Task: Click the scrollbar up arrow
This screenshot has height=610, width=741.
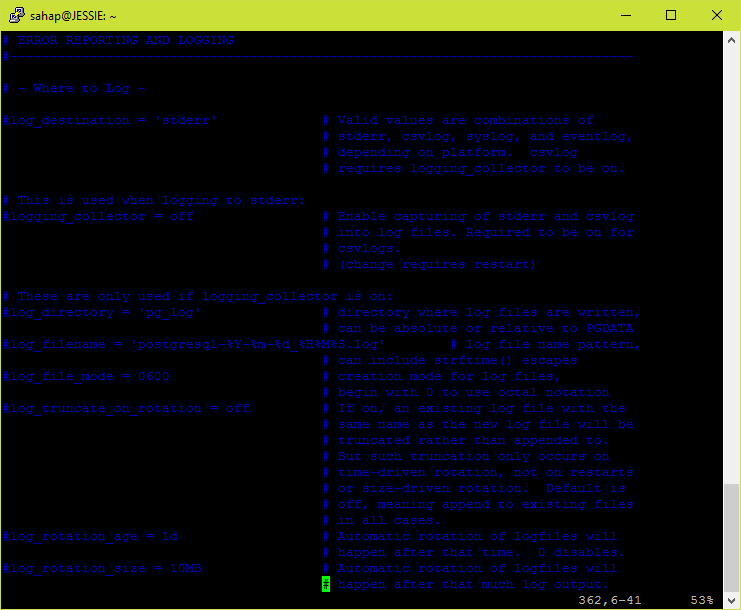Action: (731, 40)
